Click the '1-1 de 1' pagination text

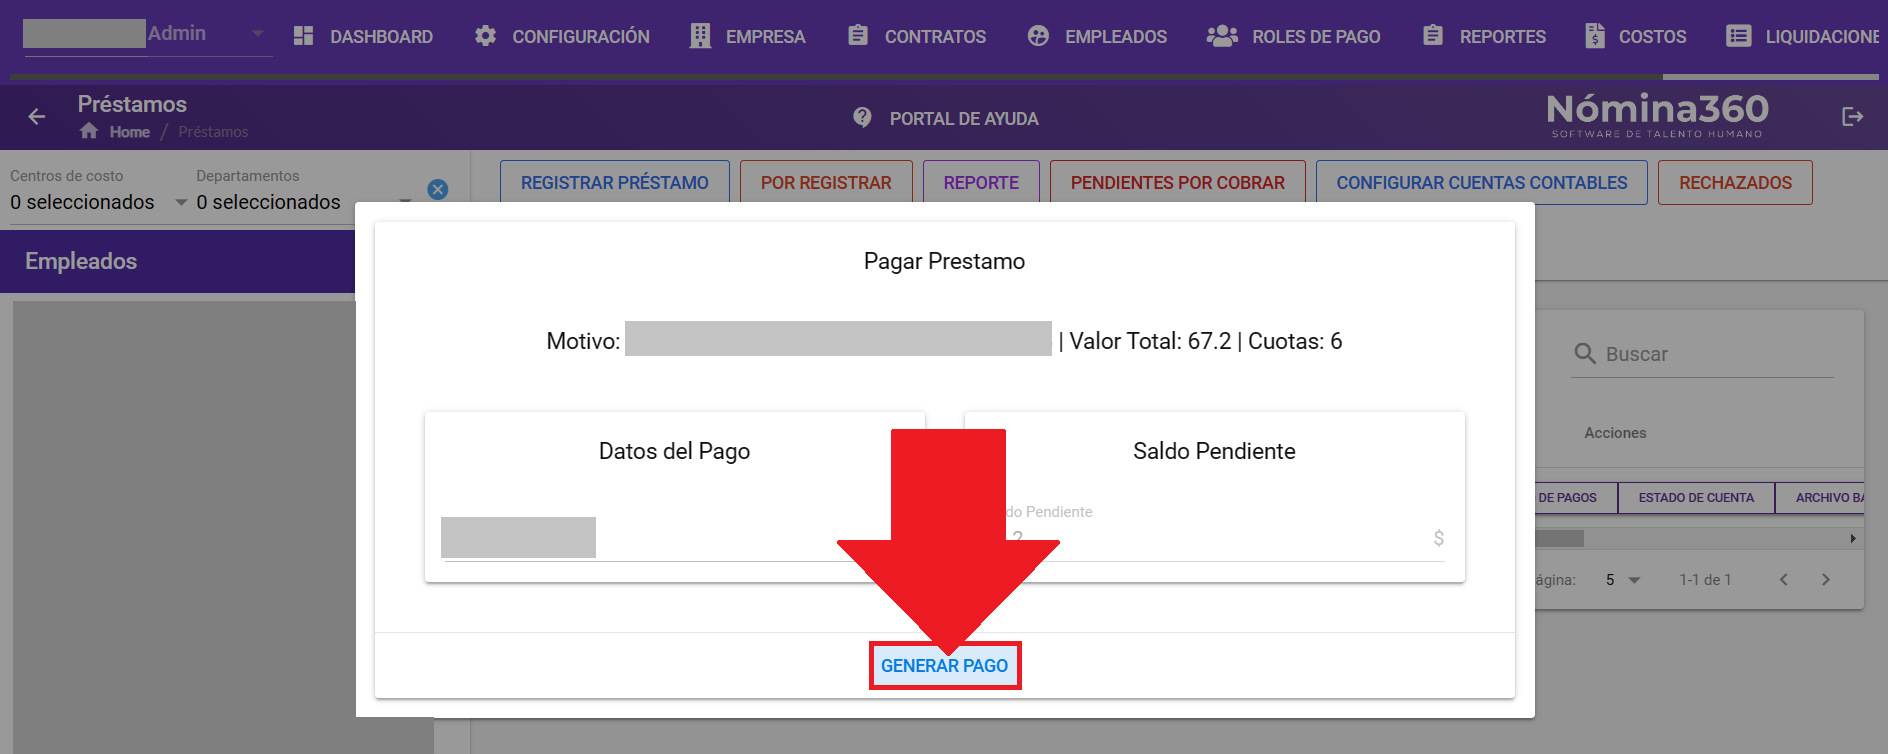[1705, 580]
